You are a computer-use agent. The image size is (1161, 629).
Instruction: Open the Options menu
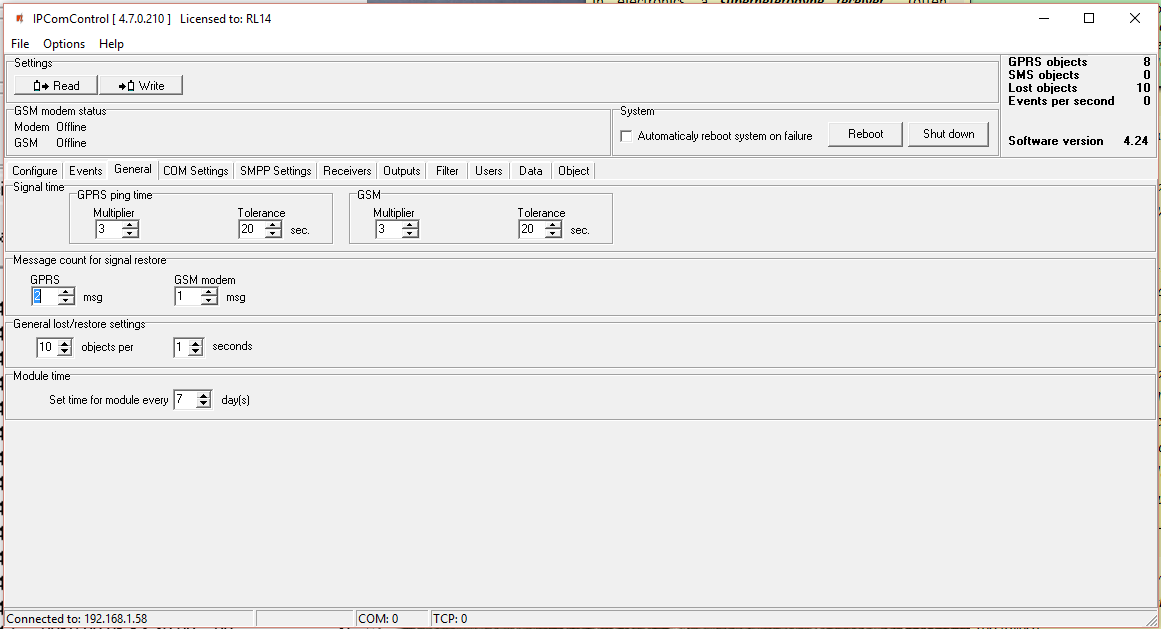click(64, 44)
